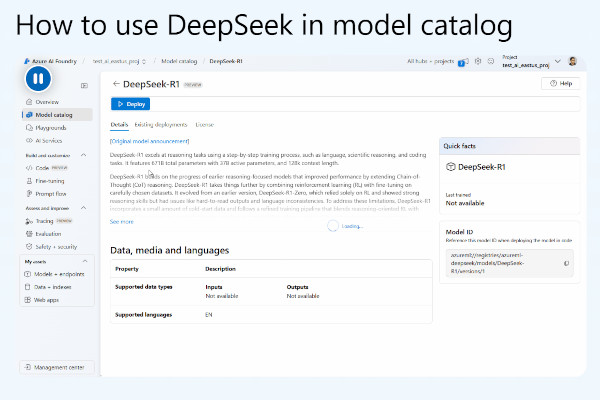Screen dimensions: 600x400
Task: Switch to the License tab
Action: pyautogui.click(x=204, y=124)
